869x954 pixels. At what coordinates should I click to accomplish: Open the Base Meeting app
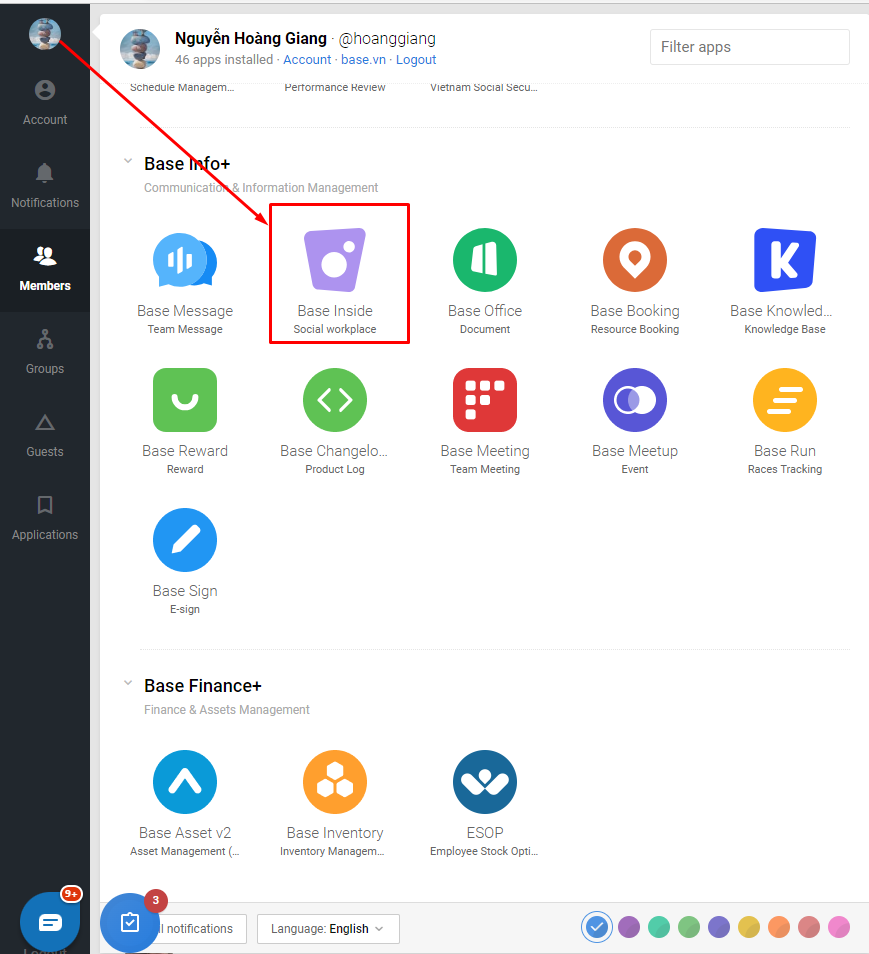click(x=485, y=422)
